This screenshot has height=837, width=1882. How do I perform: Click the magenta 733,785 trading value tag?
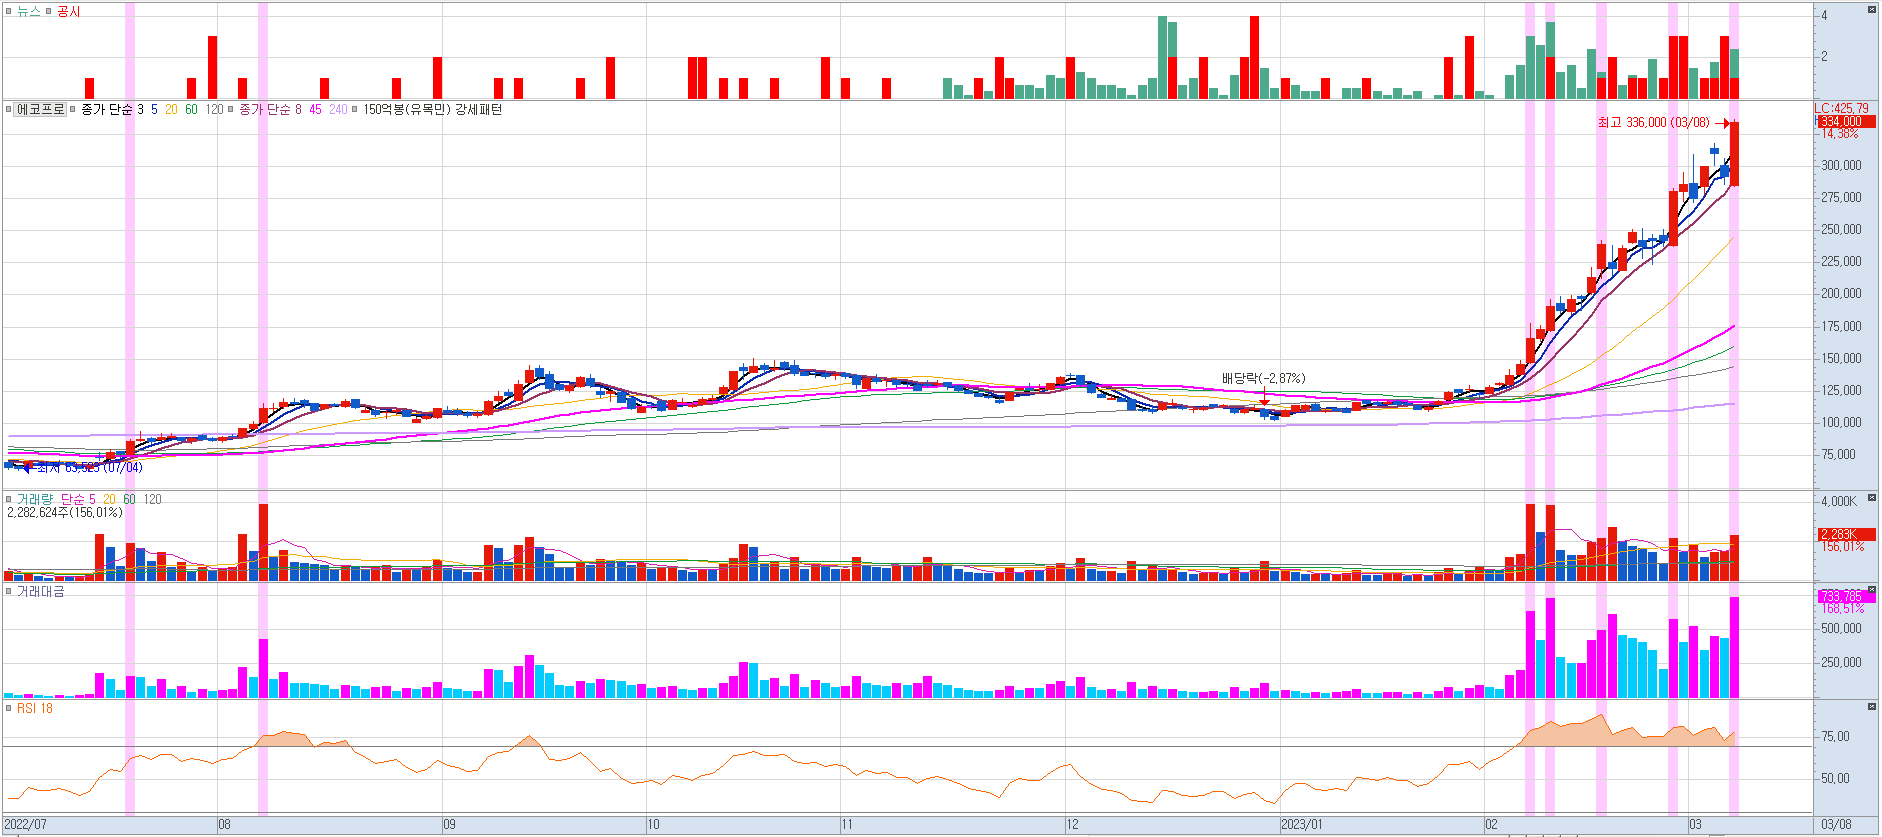click(1846, 597)
